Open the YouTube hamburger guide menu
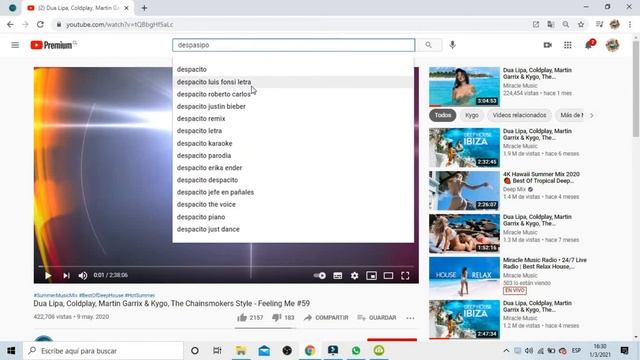Screen dimensions: 640x360 (x=15, y=45)
